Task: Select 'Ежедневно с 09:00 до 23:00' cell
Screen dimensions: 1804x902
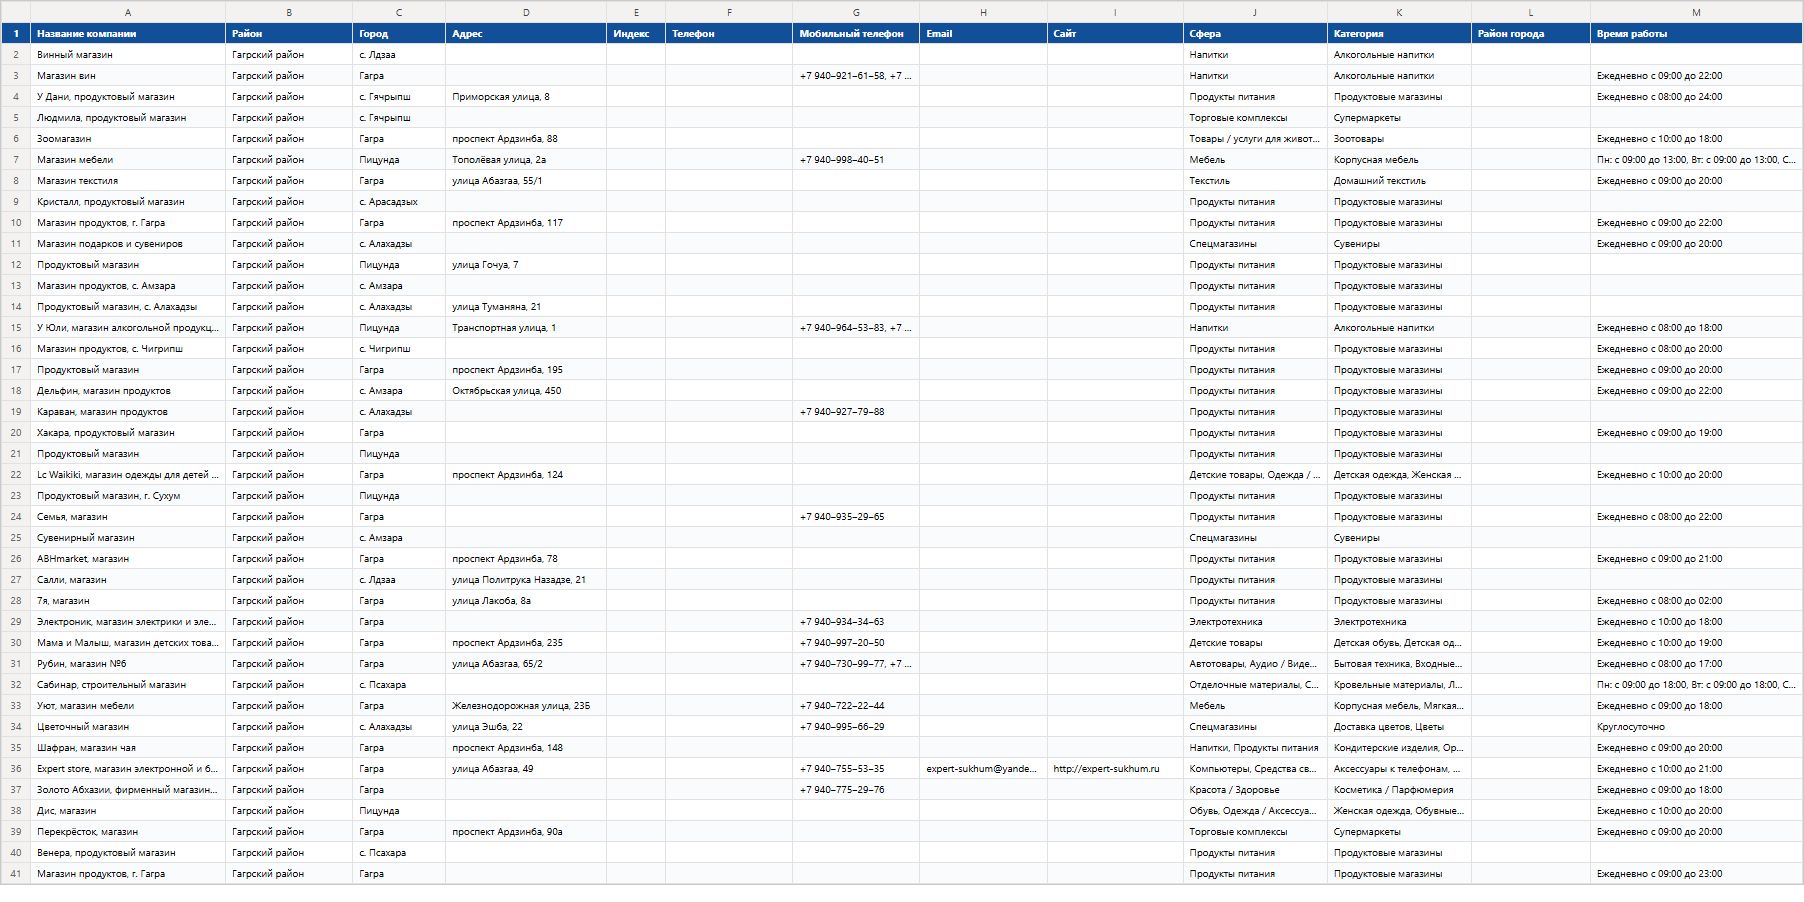Action: coord(1696,874)
